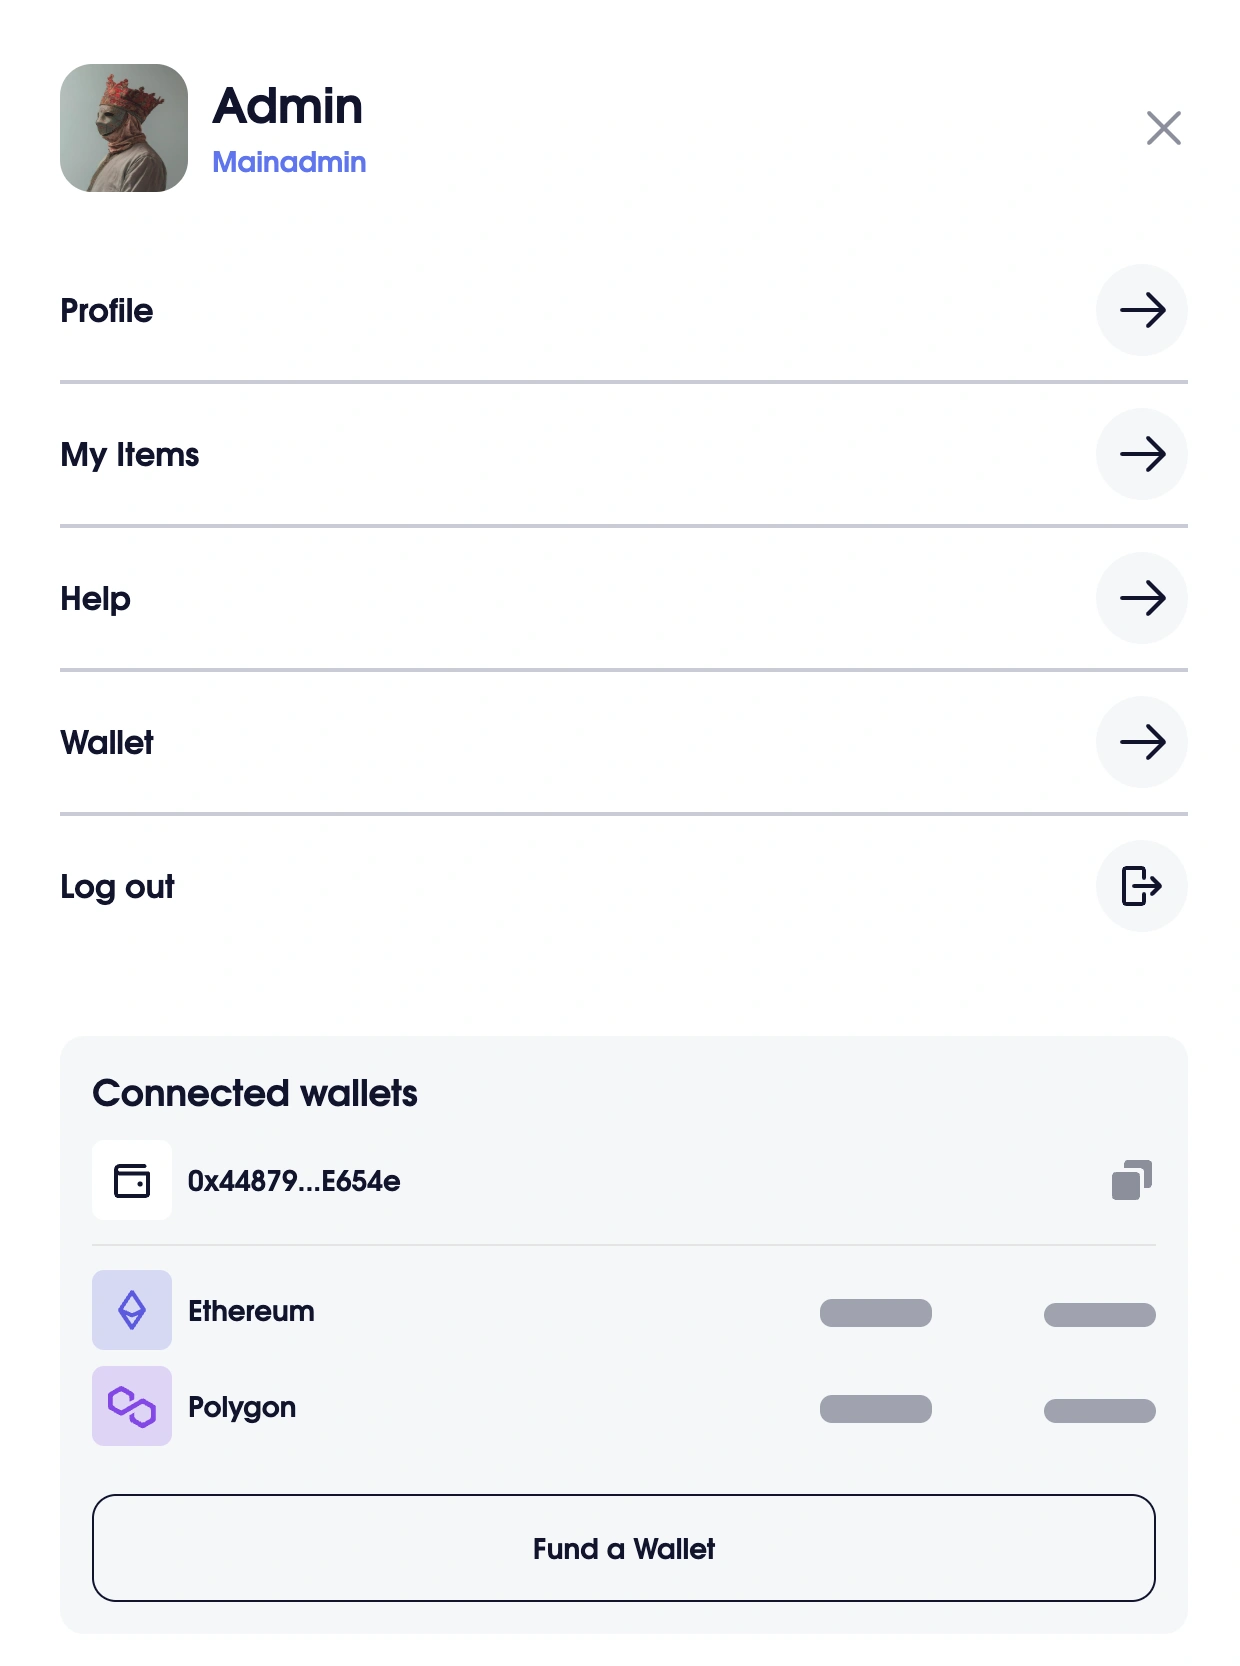
Task: Close the admin account panel
Action: click(1163, 128)
